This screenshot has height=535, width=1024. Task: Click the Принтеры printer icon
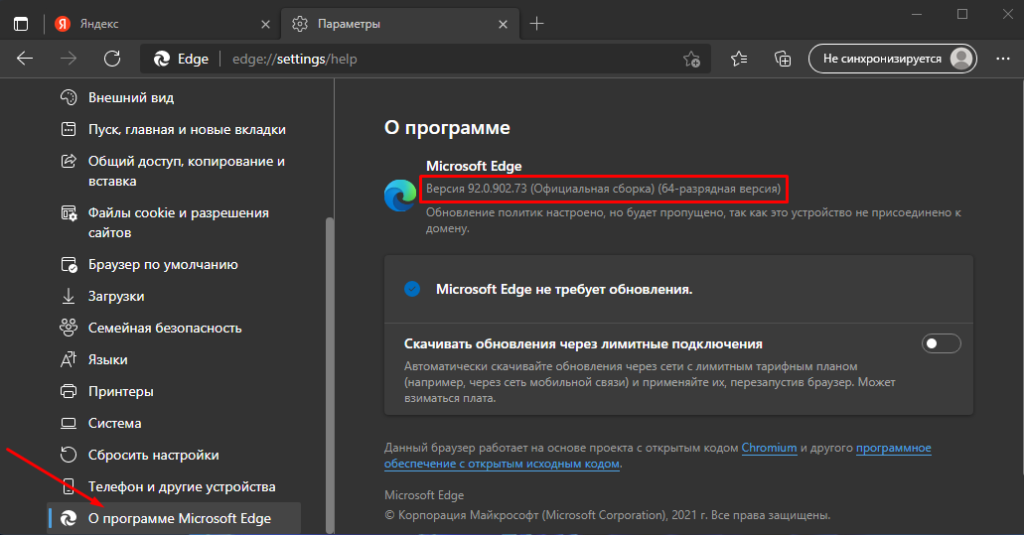click(69, 391)
